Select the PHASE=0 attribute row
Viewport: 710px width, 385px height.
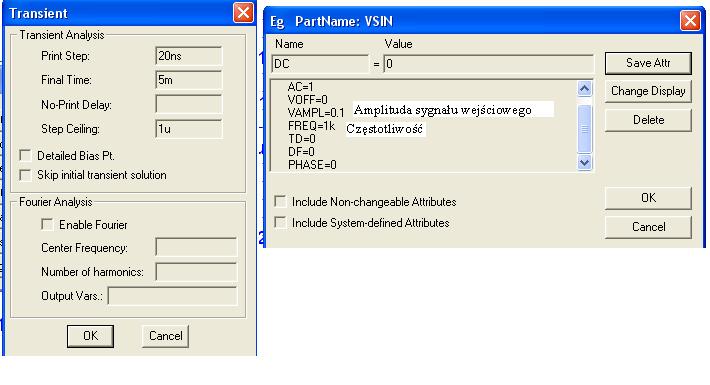click(312, 165)
